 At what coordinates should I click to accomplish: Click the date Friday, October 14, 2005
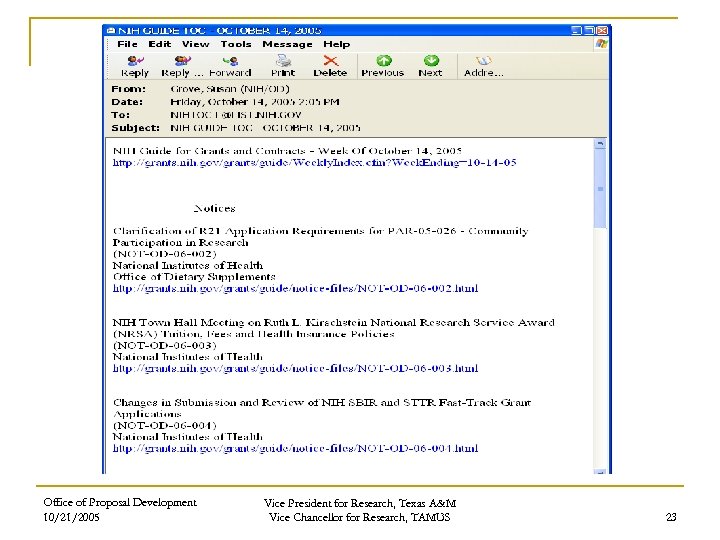click(x=255, y=101)
